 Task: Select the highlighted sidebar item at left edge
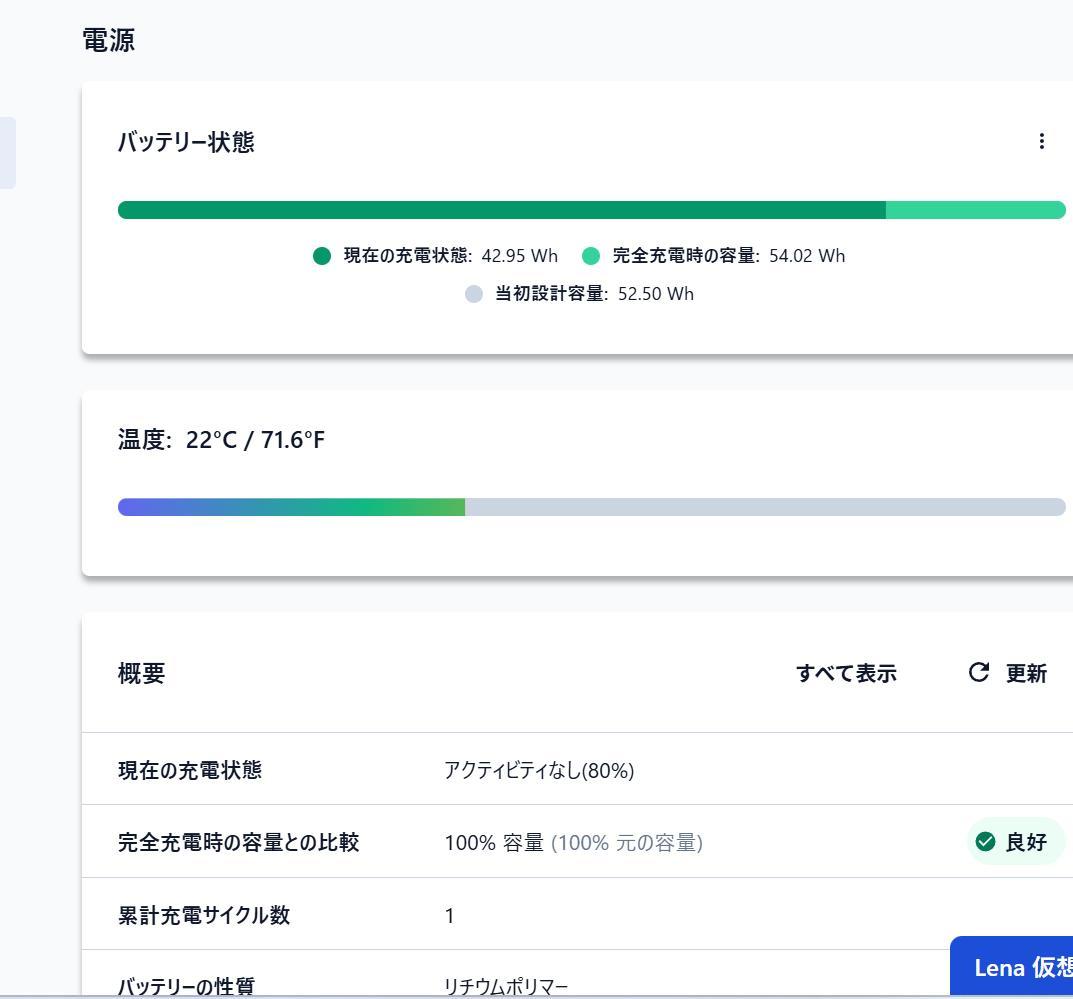[x=7, y=152]
